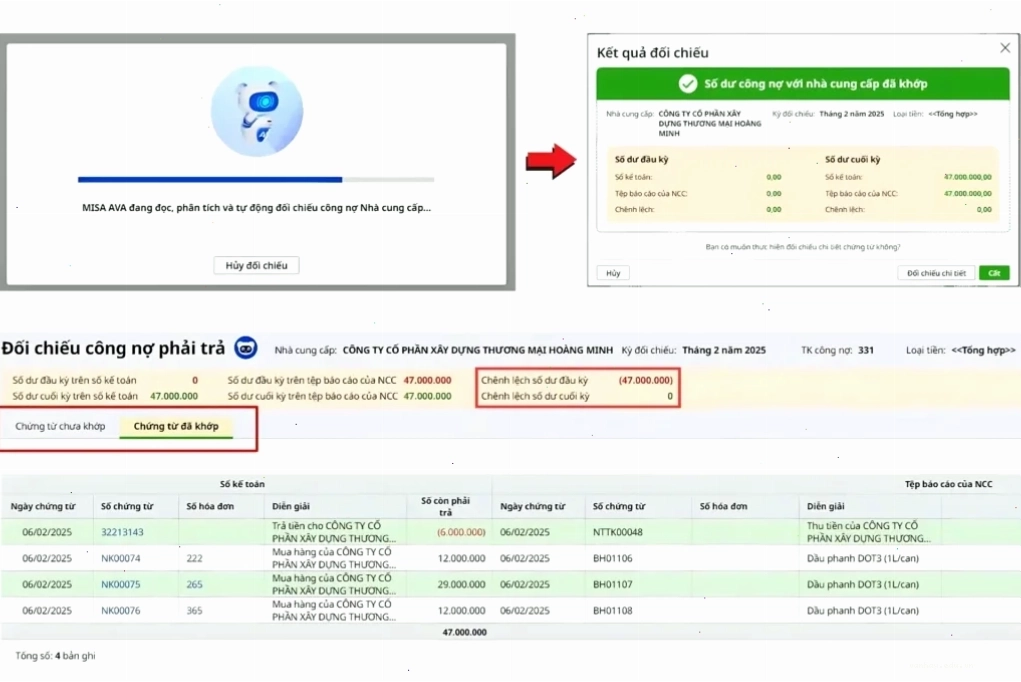Viewport: 1021px width, 682px height.
Task: Click the (47.000.000) opening balance difference
Action: pos(645,380)
